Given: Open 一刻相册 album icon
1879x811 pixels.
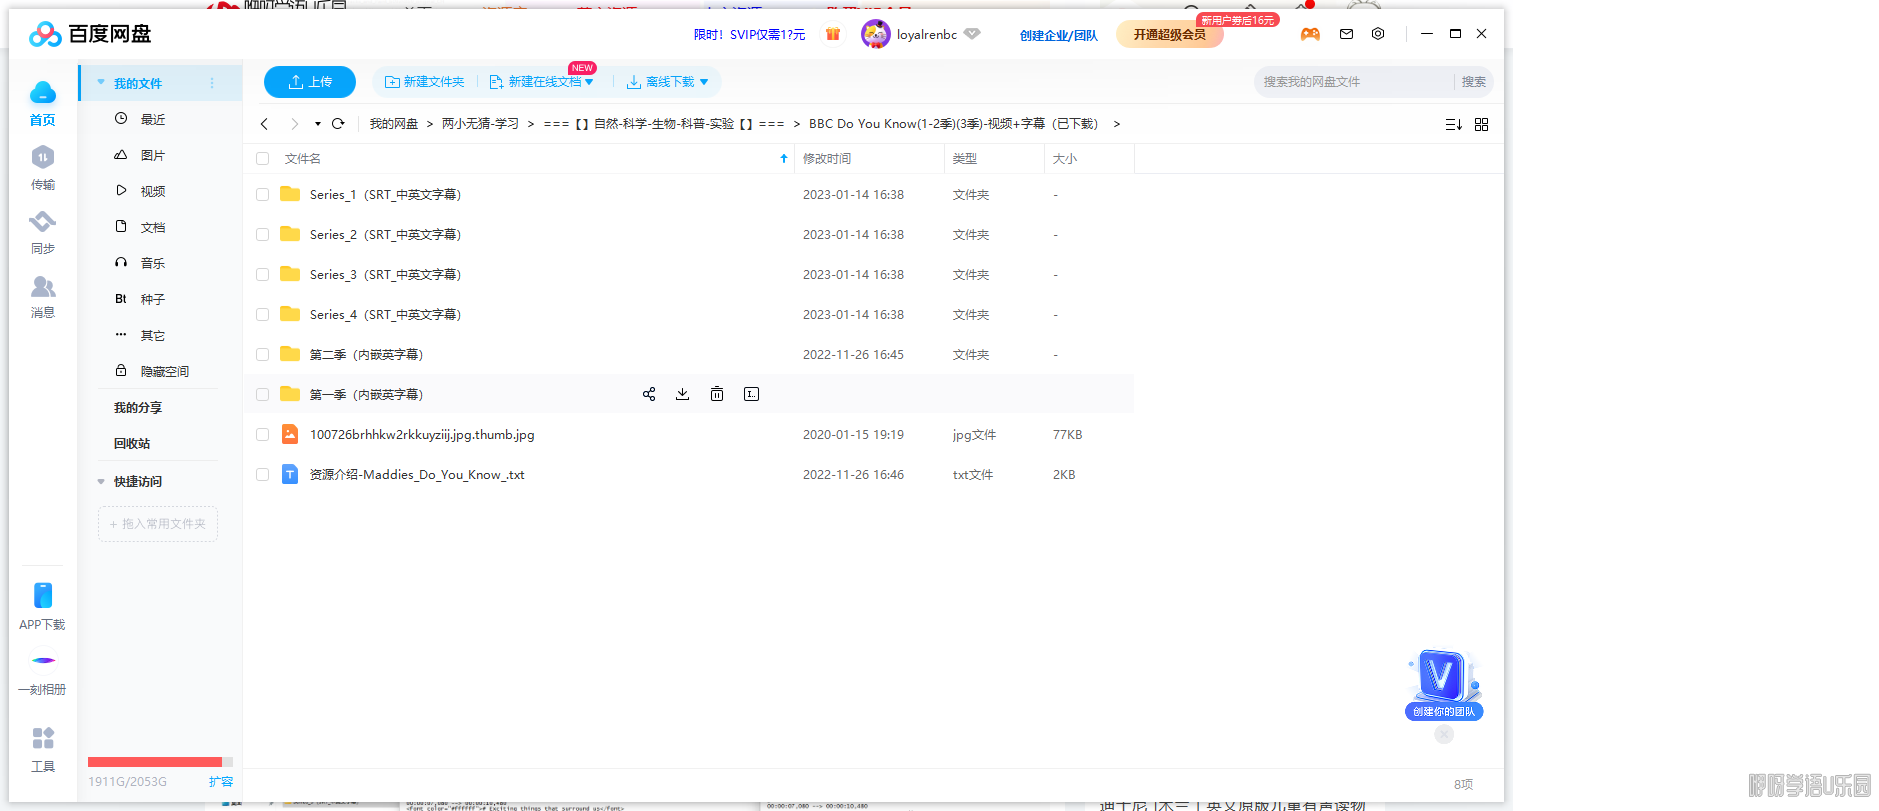Looking at the screenshot, I should point(43,660).
